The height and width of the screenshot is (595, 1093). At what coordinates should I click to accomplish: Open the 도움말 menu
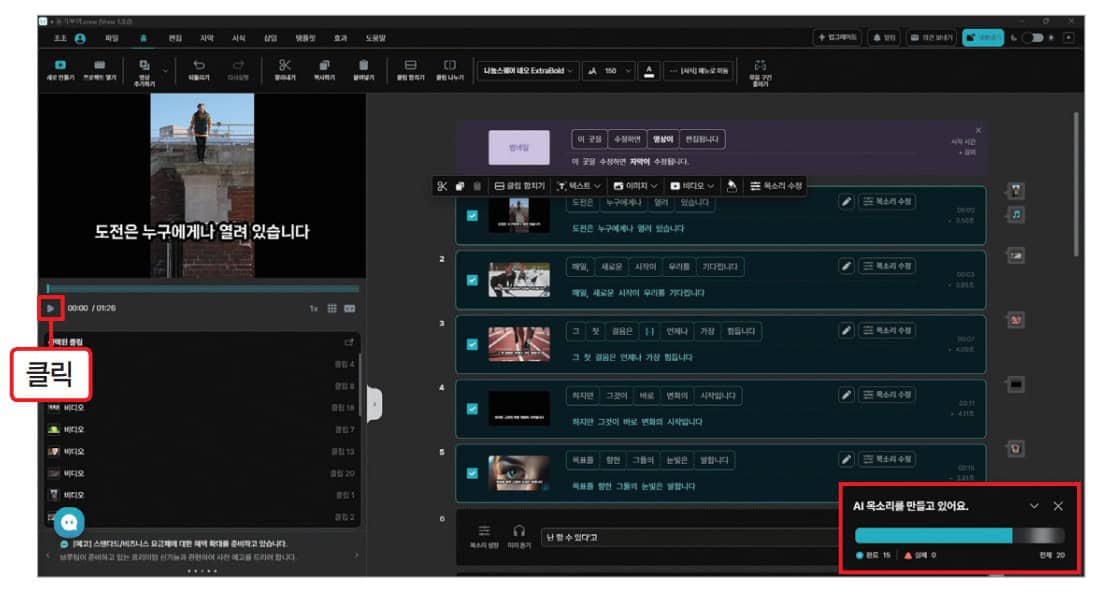pos(375,38)
